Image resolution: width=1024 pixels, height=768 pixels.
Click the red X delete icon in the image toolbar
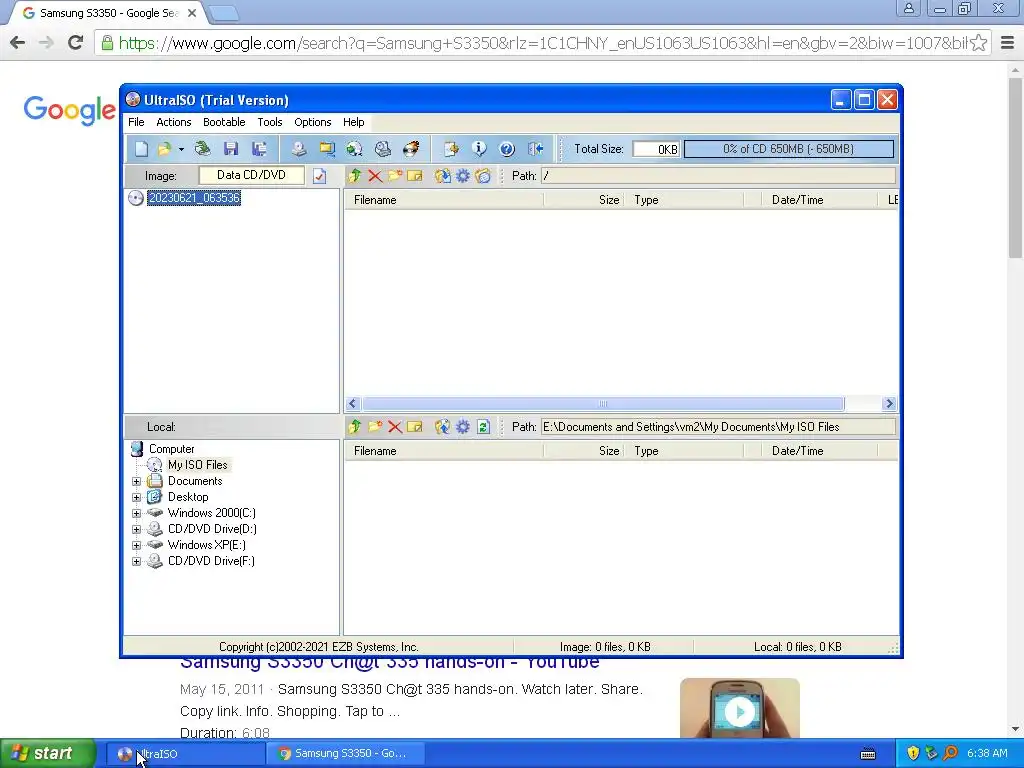(x=375, y=175)
